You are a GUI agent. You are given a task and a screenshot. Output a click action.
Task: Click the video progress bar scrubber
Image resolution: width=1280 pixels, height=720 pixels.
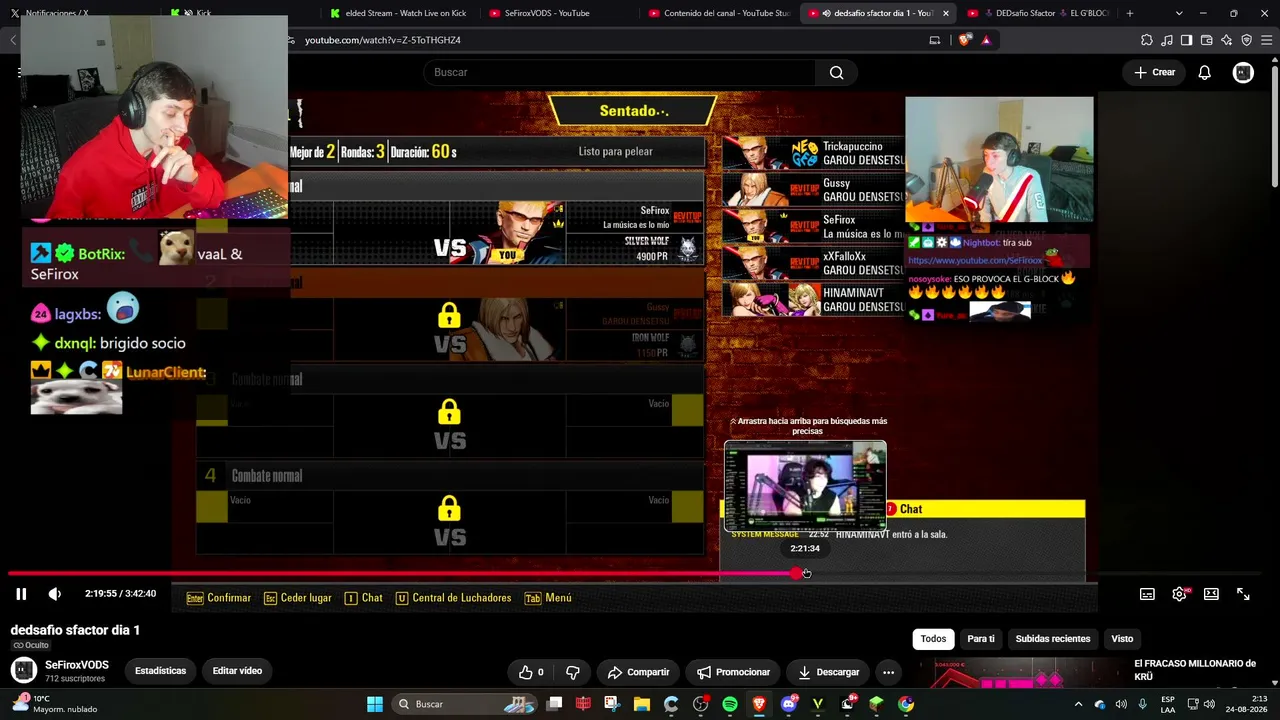[x=796, y=573]
